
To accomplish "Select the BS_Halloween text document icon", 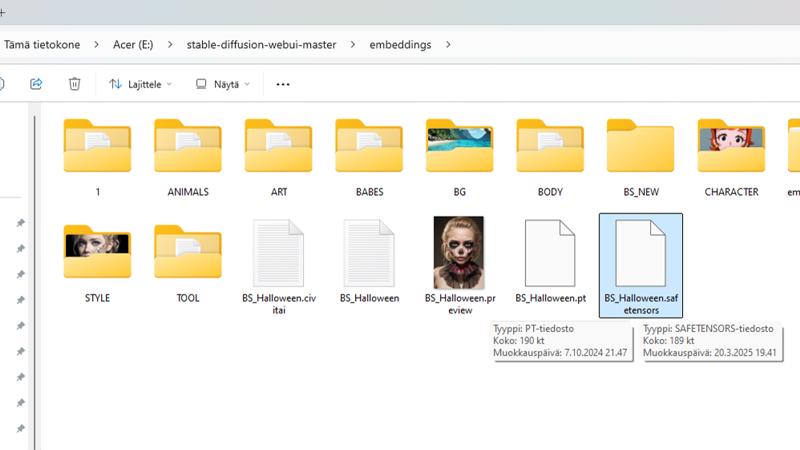I will tap(369, 253).
